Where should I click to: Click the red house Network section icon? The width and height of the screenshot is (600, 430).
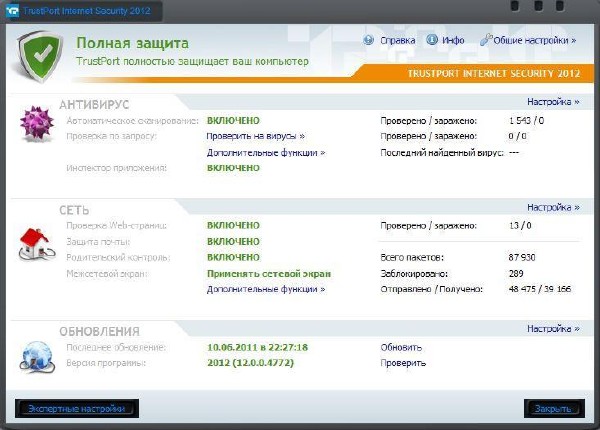tap(38, 240)
